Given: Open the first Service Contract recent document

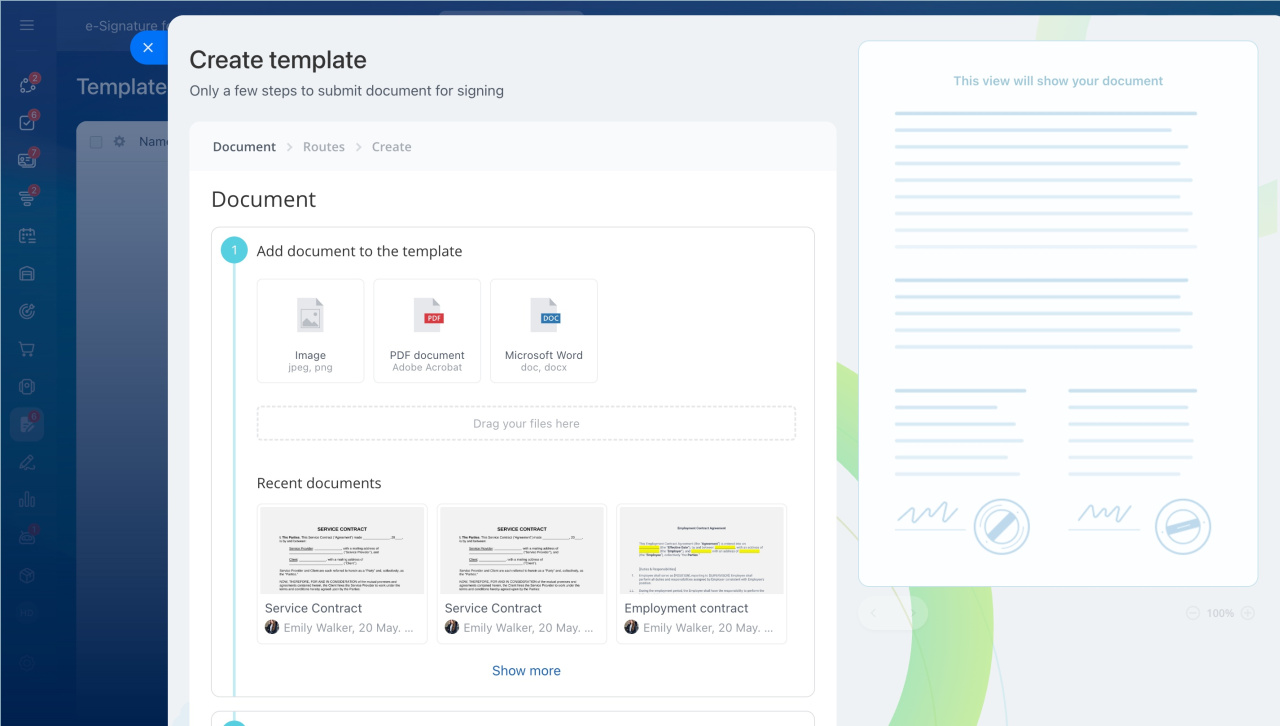Looking at the screenshot, I should coord(342,574).
